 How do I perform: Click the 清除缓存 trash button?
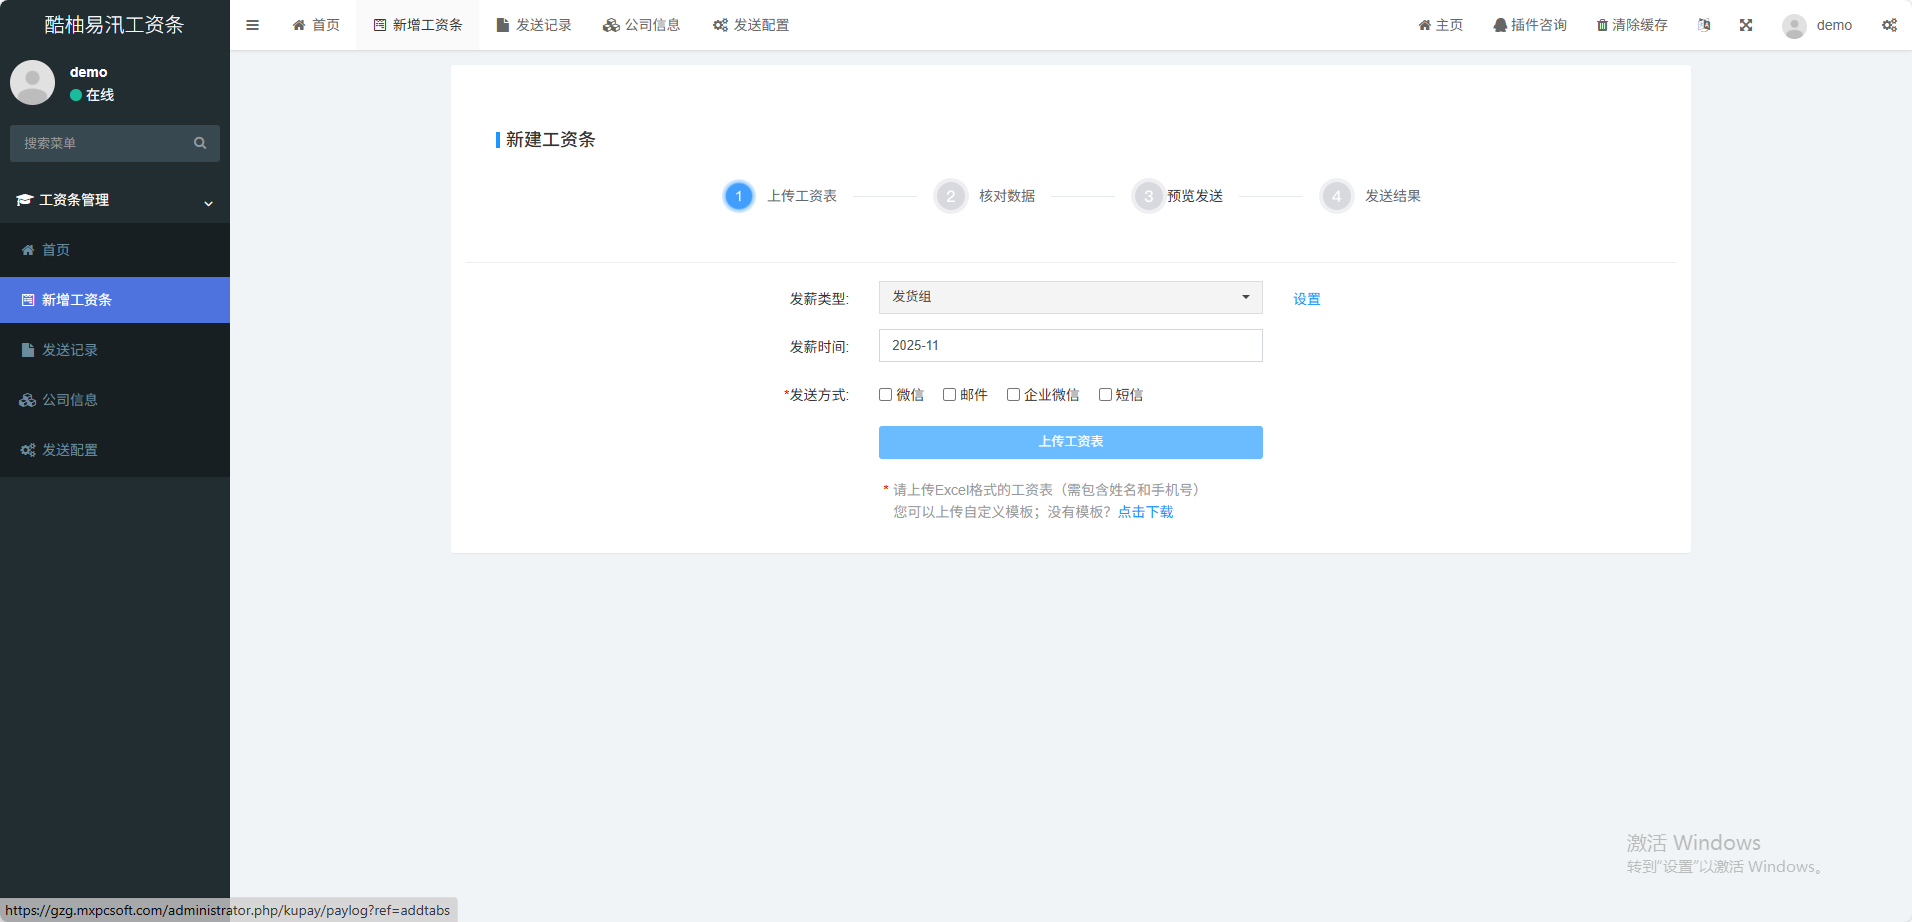pyautogui.click(x=1632, y=25)
